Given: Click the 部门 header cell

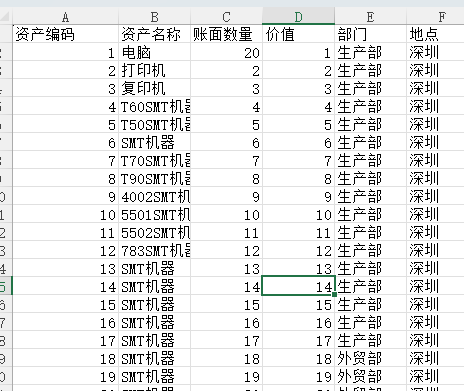Looking at the screenshot, I should pyautogui.click(x=370, y=34).
